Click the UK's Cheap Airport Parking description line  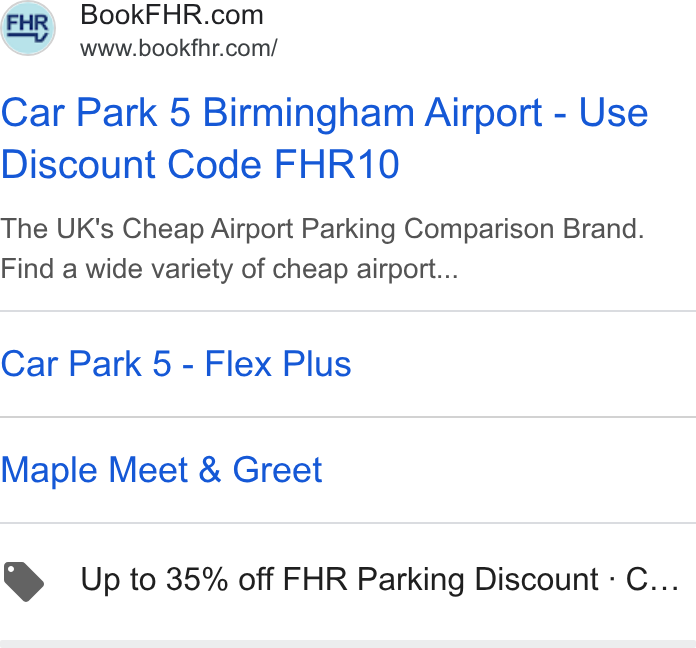[322, 229]
